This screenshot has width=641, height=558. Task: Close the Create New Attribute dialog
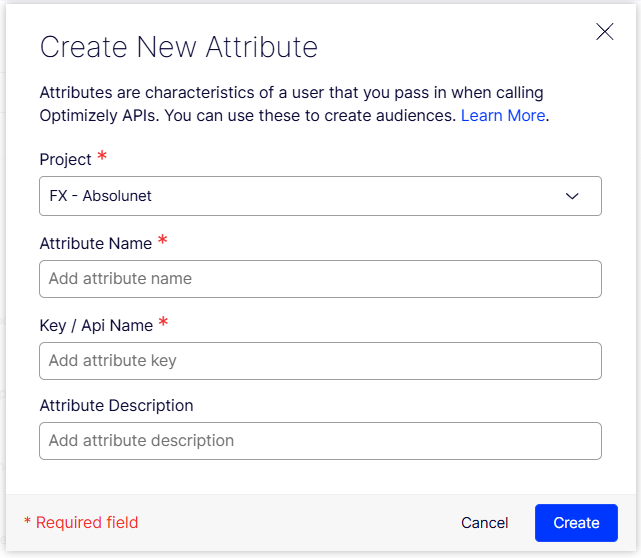coord(604,32)
